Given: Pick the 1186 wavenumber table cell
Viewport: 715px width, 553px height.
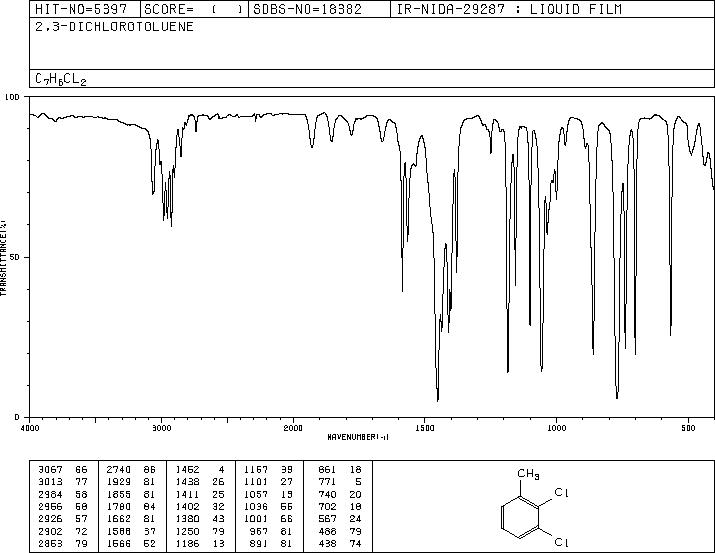Looking at the screenshot, I should 187,544.
